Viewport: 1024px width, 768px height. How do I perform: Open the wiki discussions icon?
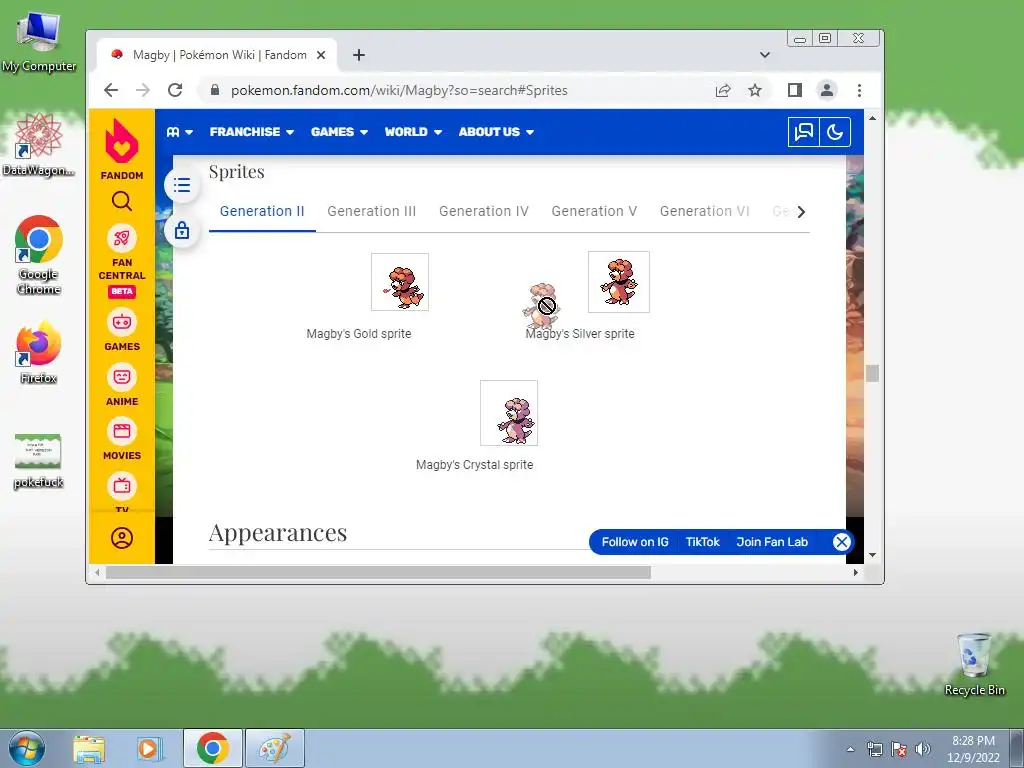(803, 132)
